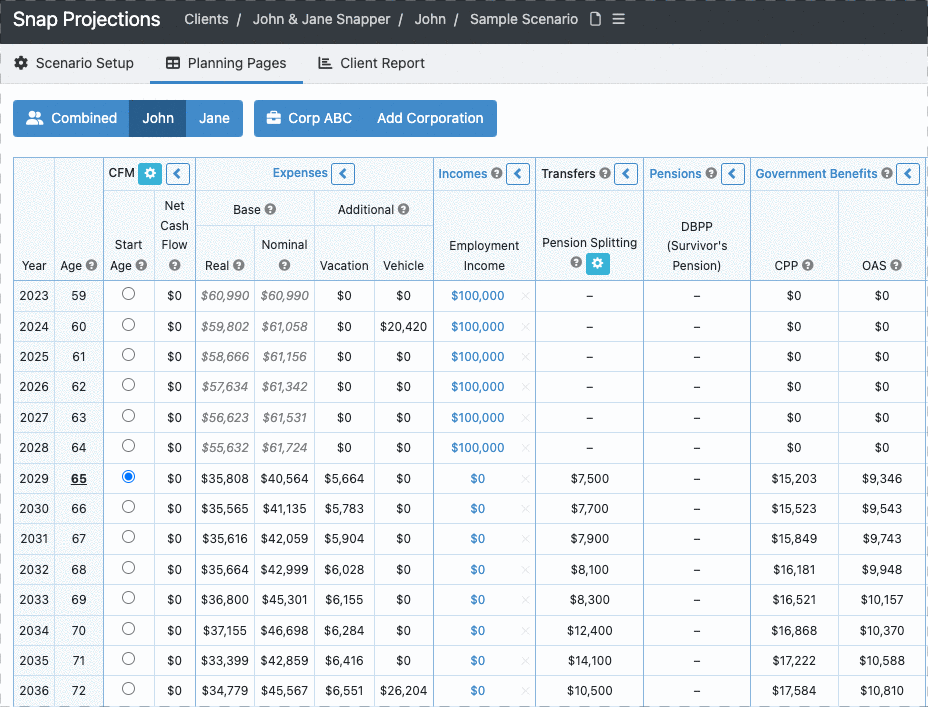Switch to Scenario Setup tab
This screenshot has height=707, width=928.
click(74, 63)
